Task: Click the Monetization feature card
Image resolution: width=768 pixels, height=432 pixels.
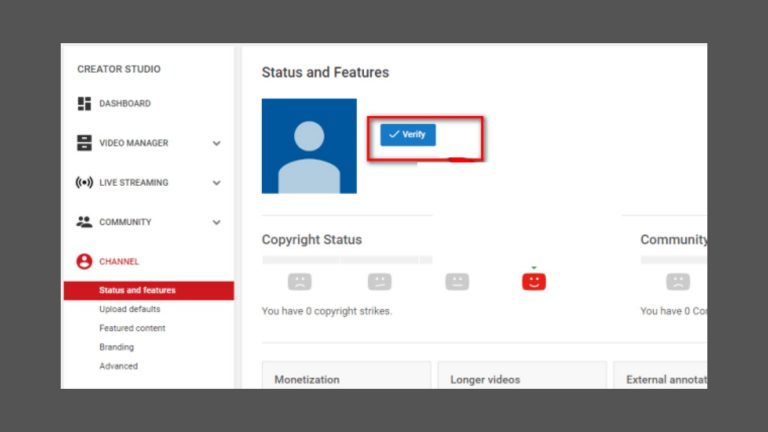Action: pyautogui.click(x=347, y=375)
